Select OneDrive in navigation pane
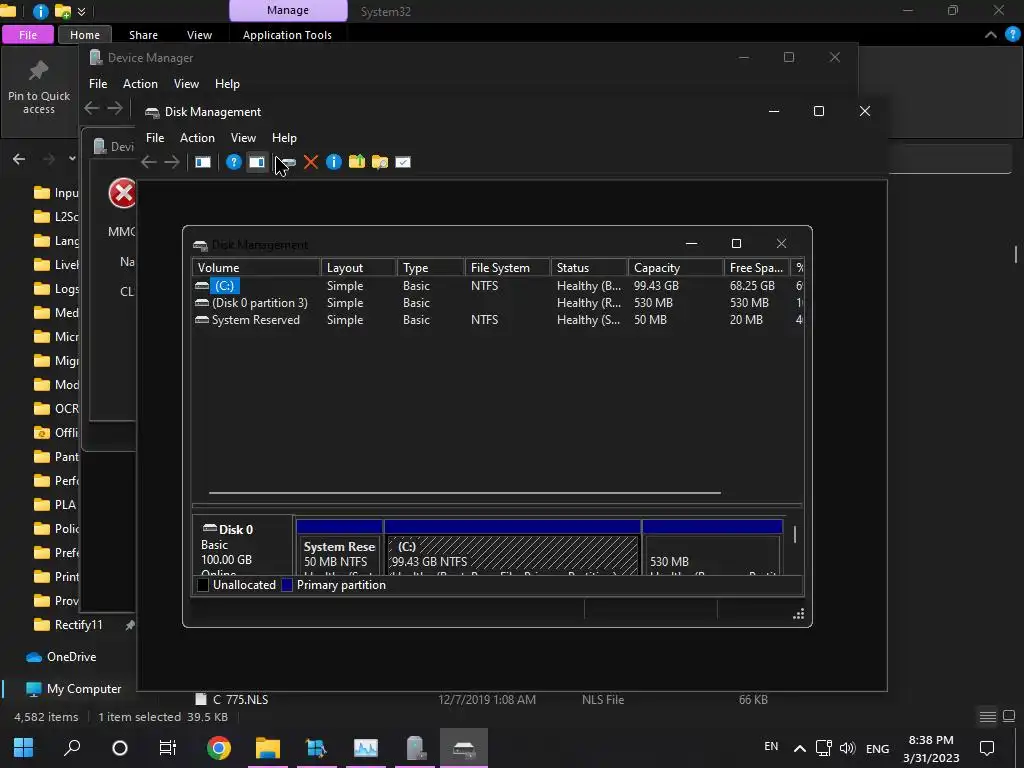1024x768 pixels. click(61, 657)
